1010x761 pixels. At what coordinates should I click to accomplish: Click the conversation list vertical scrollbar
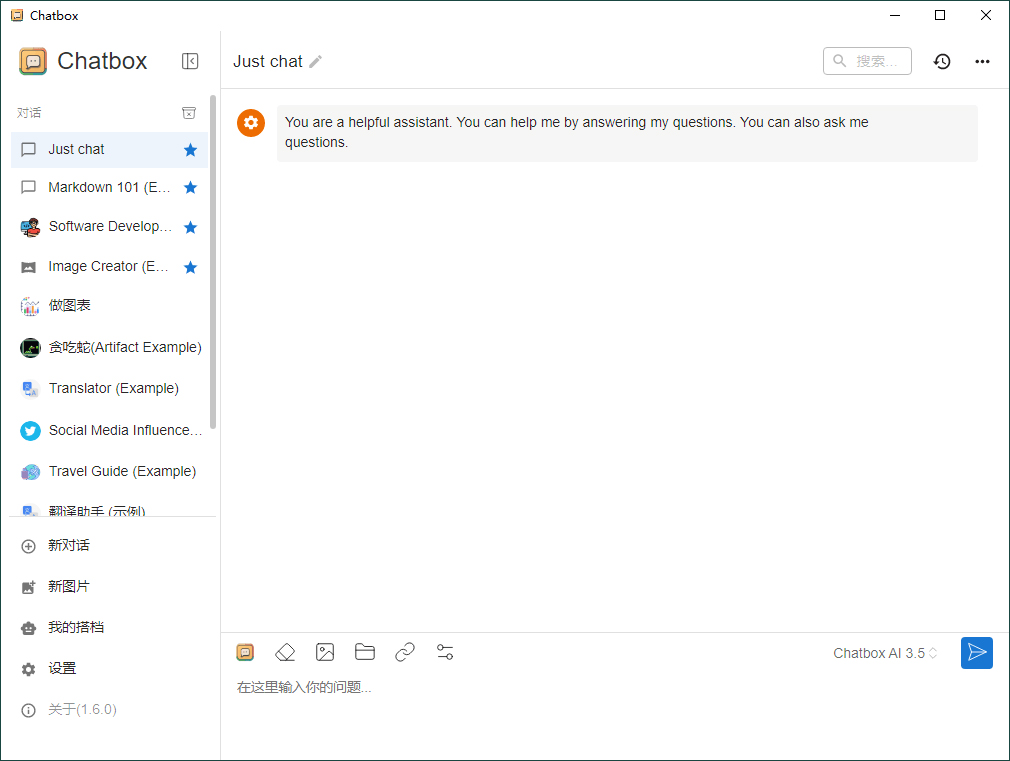click(213, 260)
